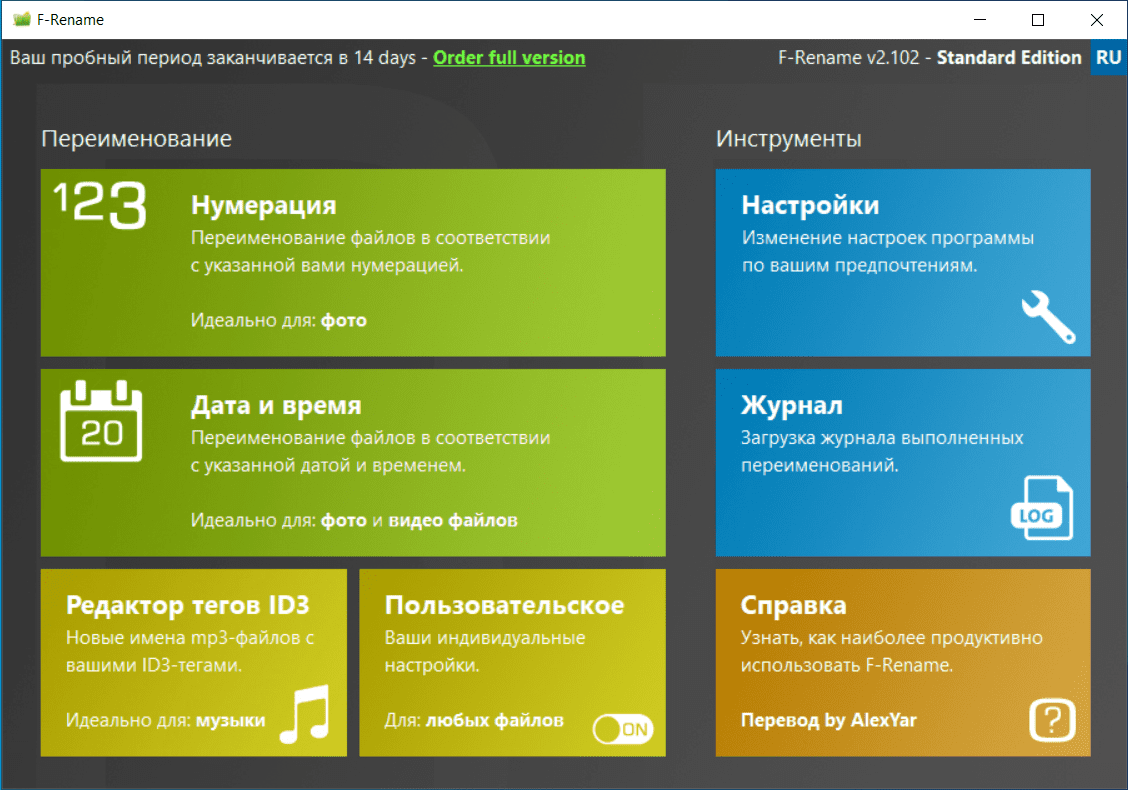Maximize the F-Rename window

click(x=1038, y=20)
